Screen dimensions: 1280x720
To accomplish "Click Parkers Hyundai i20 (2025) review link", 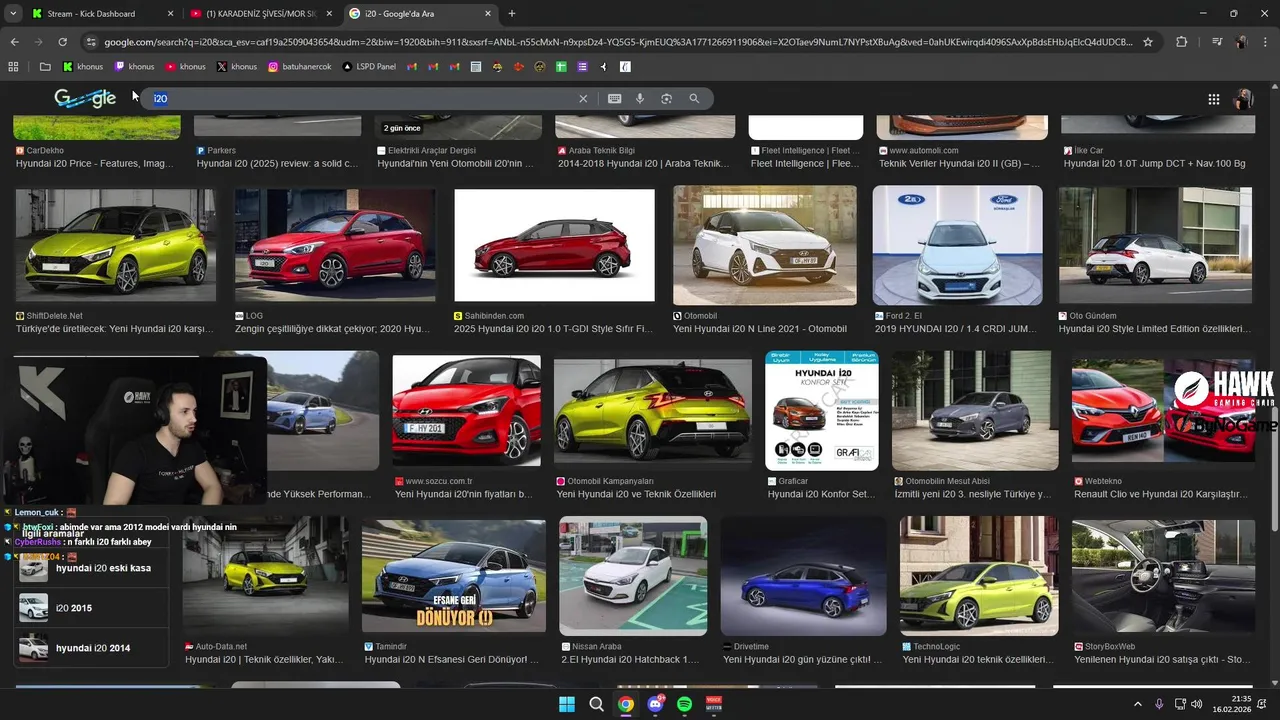I will click(x=277, y=163).
